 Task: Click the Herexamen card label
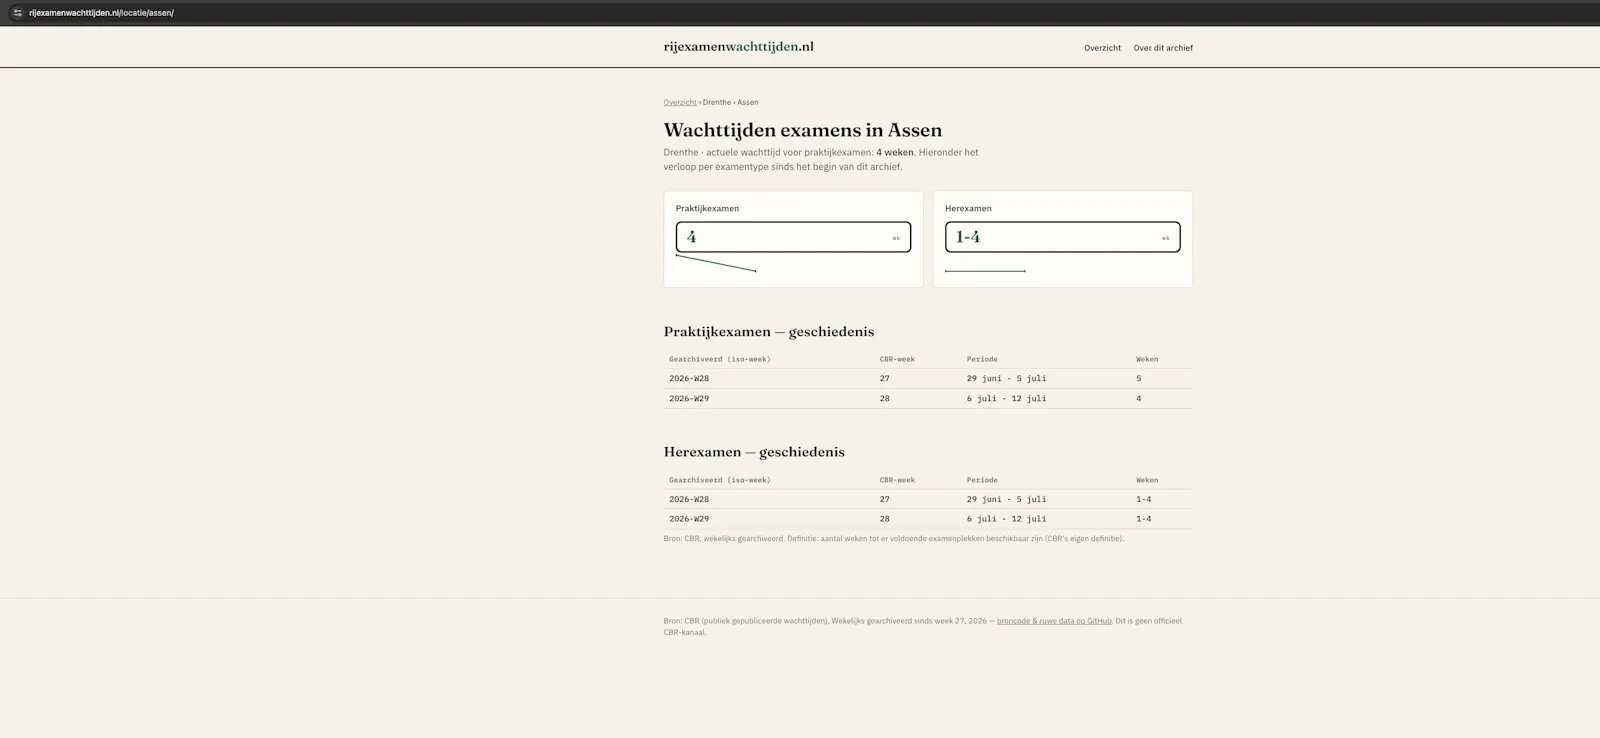pos(968,208)
